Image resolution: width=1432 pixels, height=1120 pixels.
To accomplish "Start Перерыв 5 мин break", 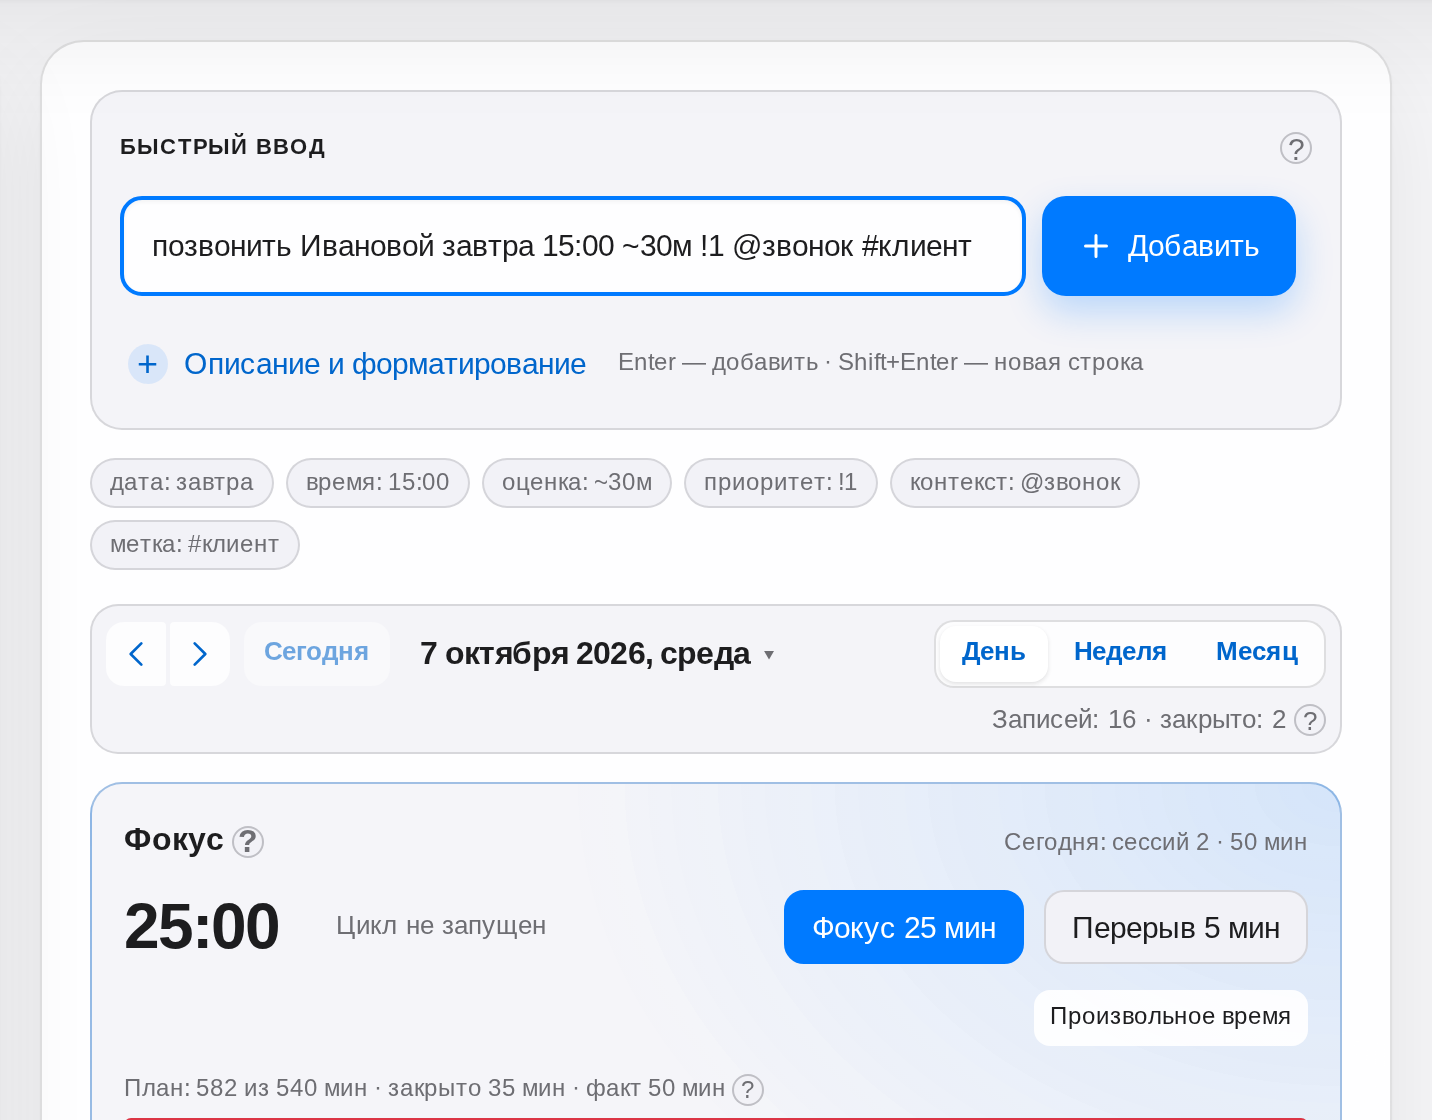I will click(x=1176, y=927).
